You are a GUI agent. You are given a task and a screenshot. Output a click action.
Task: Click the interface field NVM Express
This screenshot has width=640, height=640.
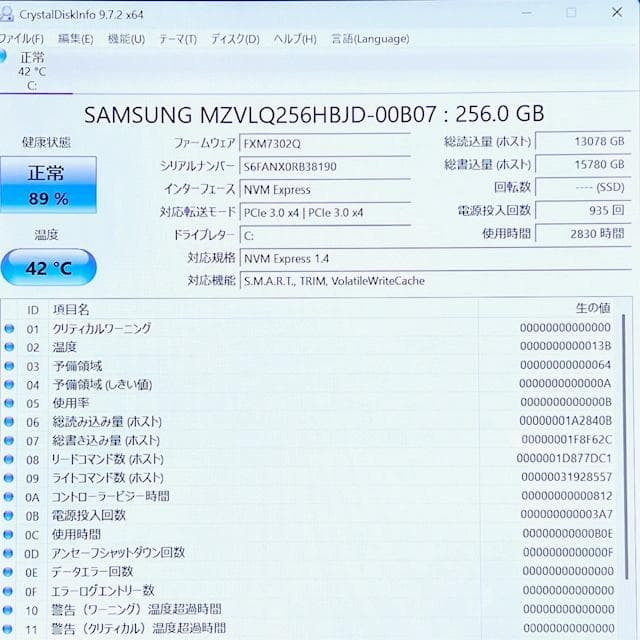(x=325, y=190)
